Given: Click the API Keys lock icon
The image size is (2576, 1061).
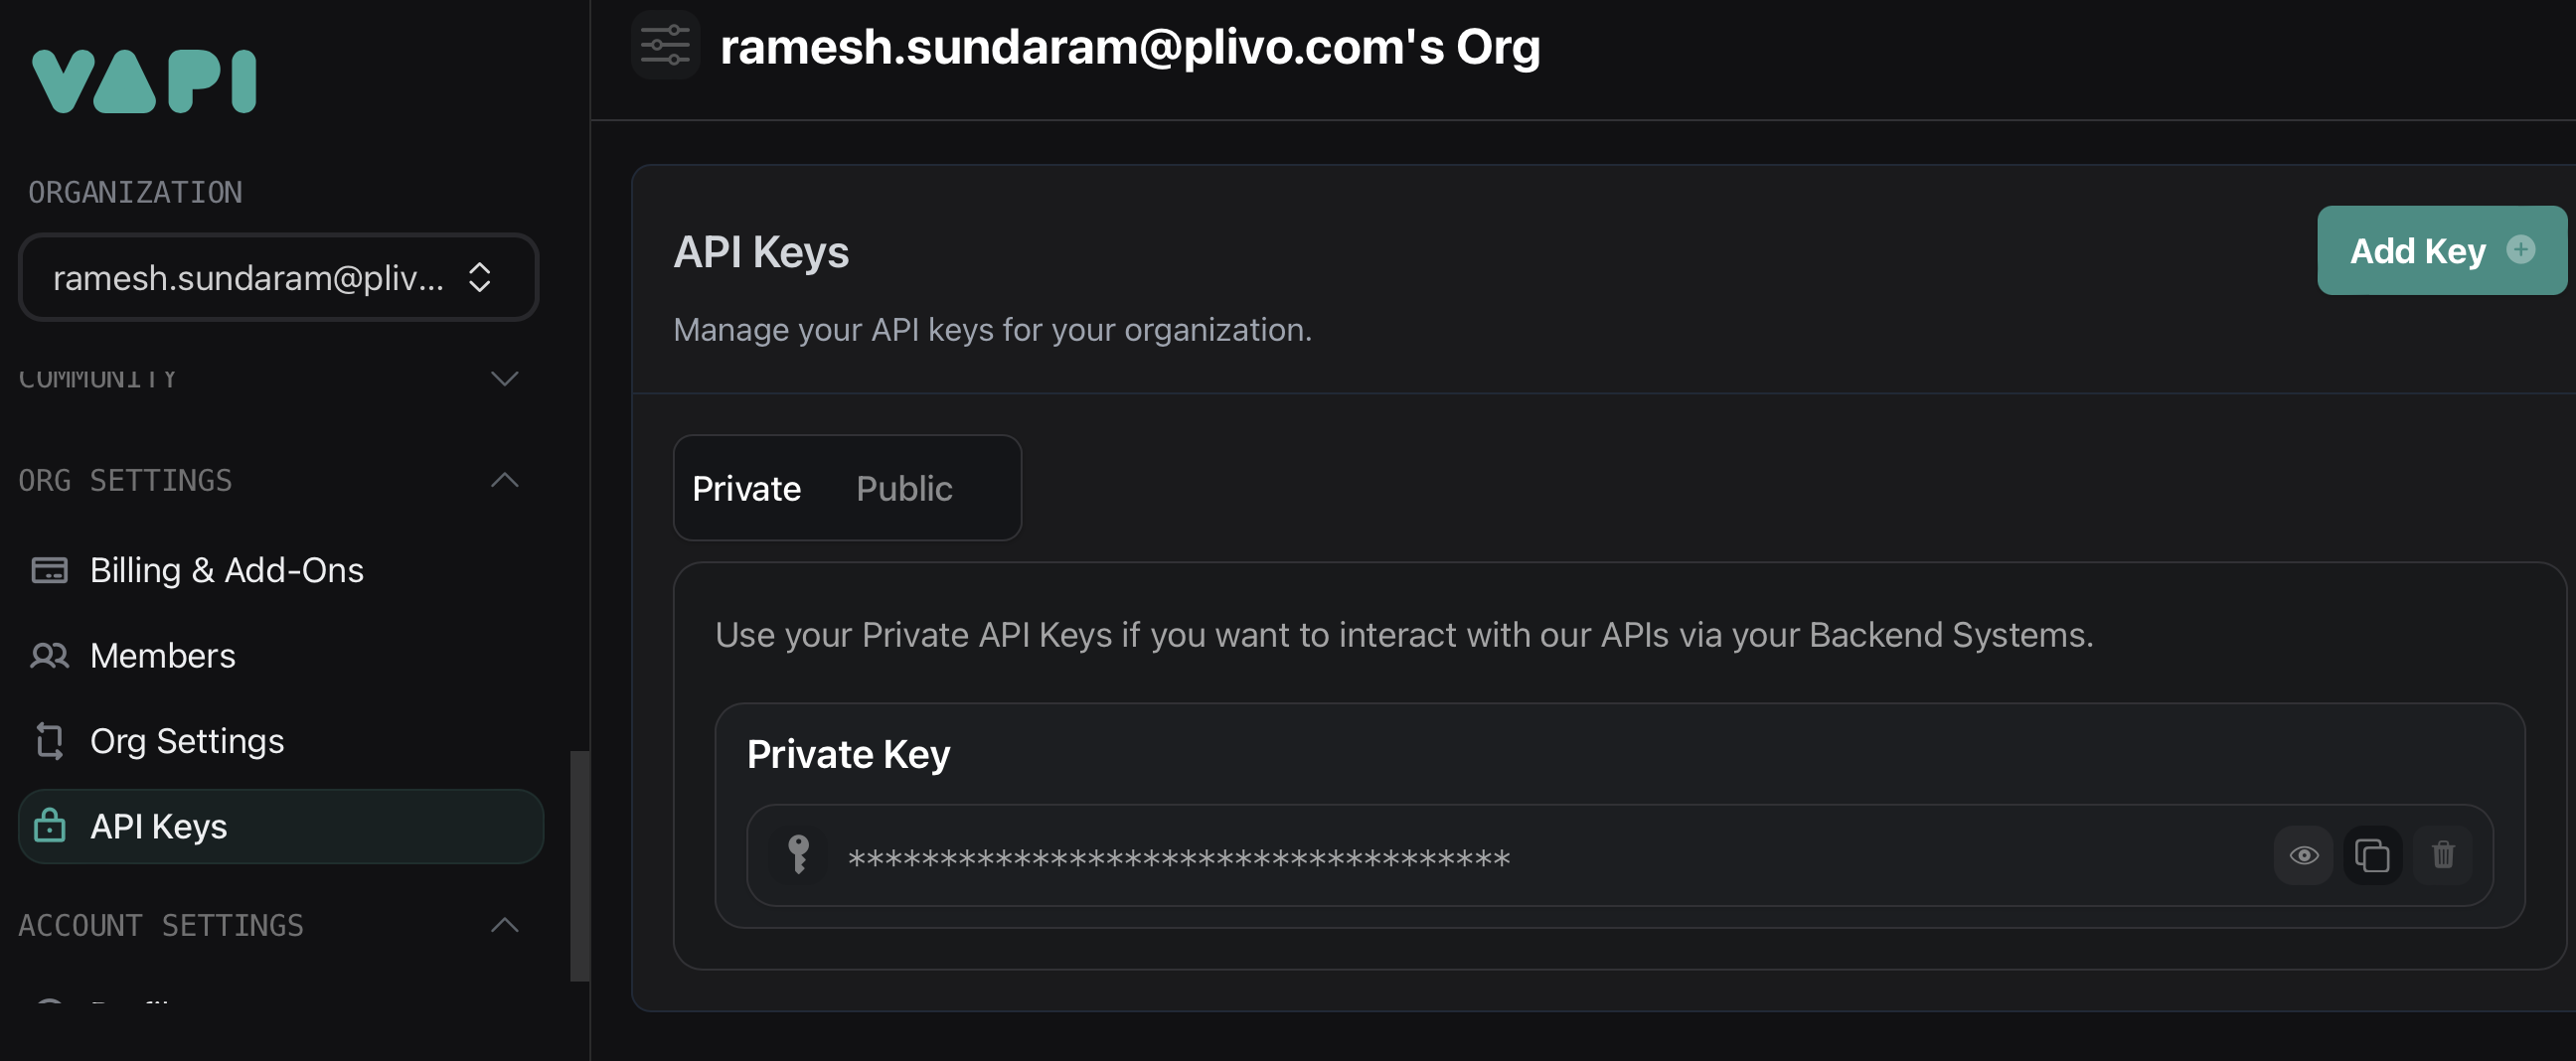Looking at the screenshot, I should (49, 826).
